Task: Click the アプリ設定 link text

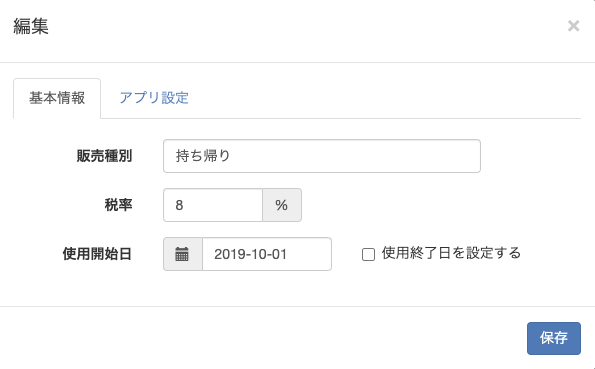Action: [154, 98]
